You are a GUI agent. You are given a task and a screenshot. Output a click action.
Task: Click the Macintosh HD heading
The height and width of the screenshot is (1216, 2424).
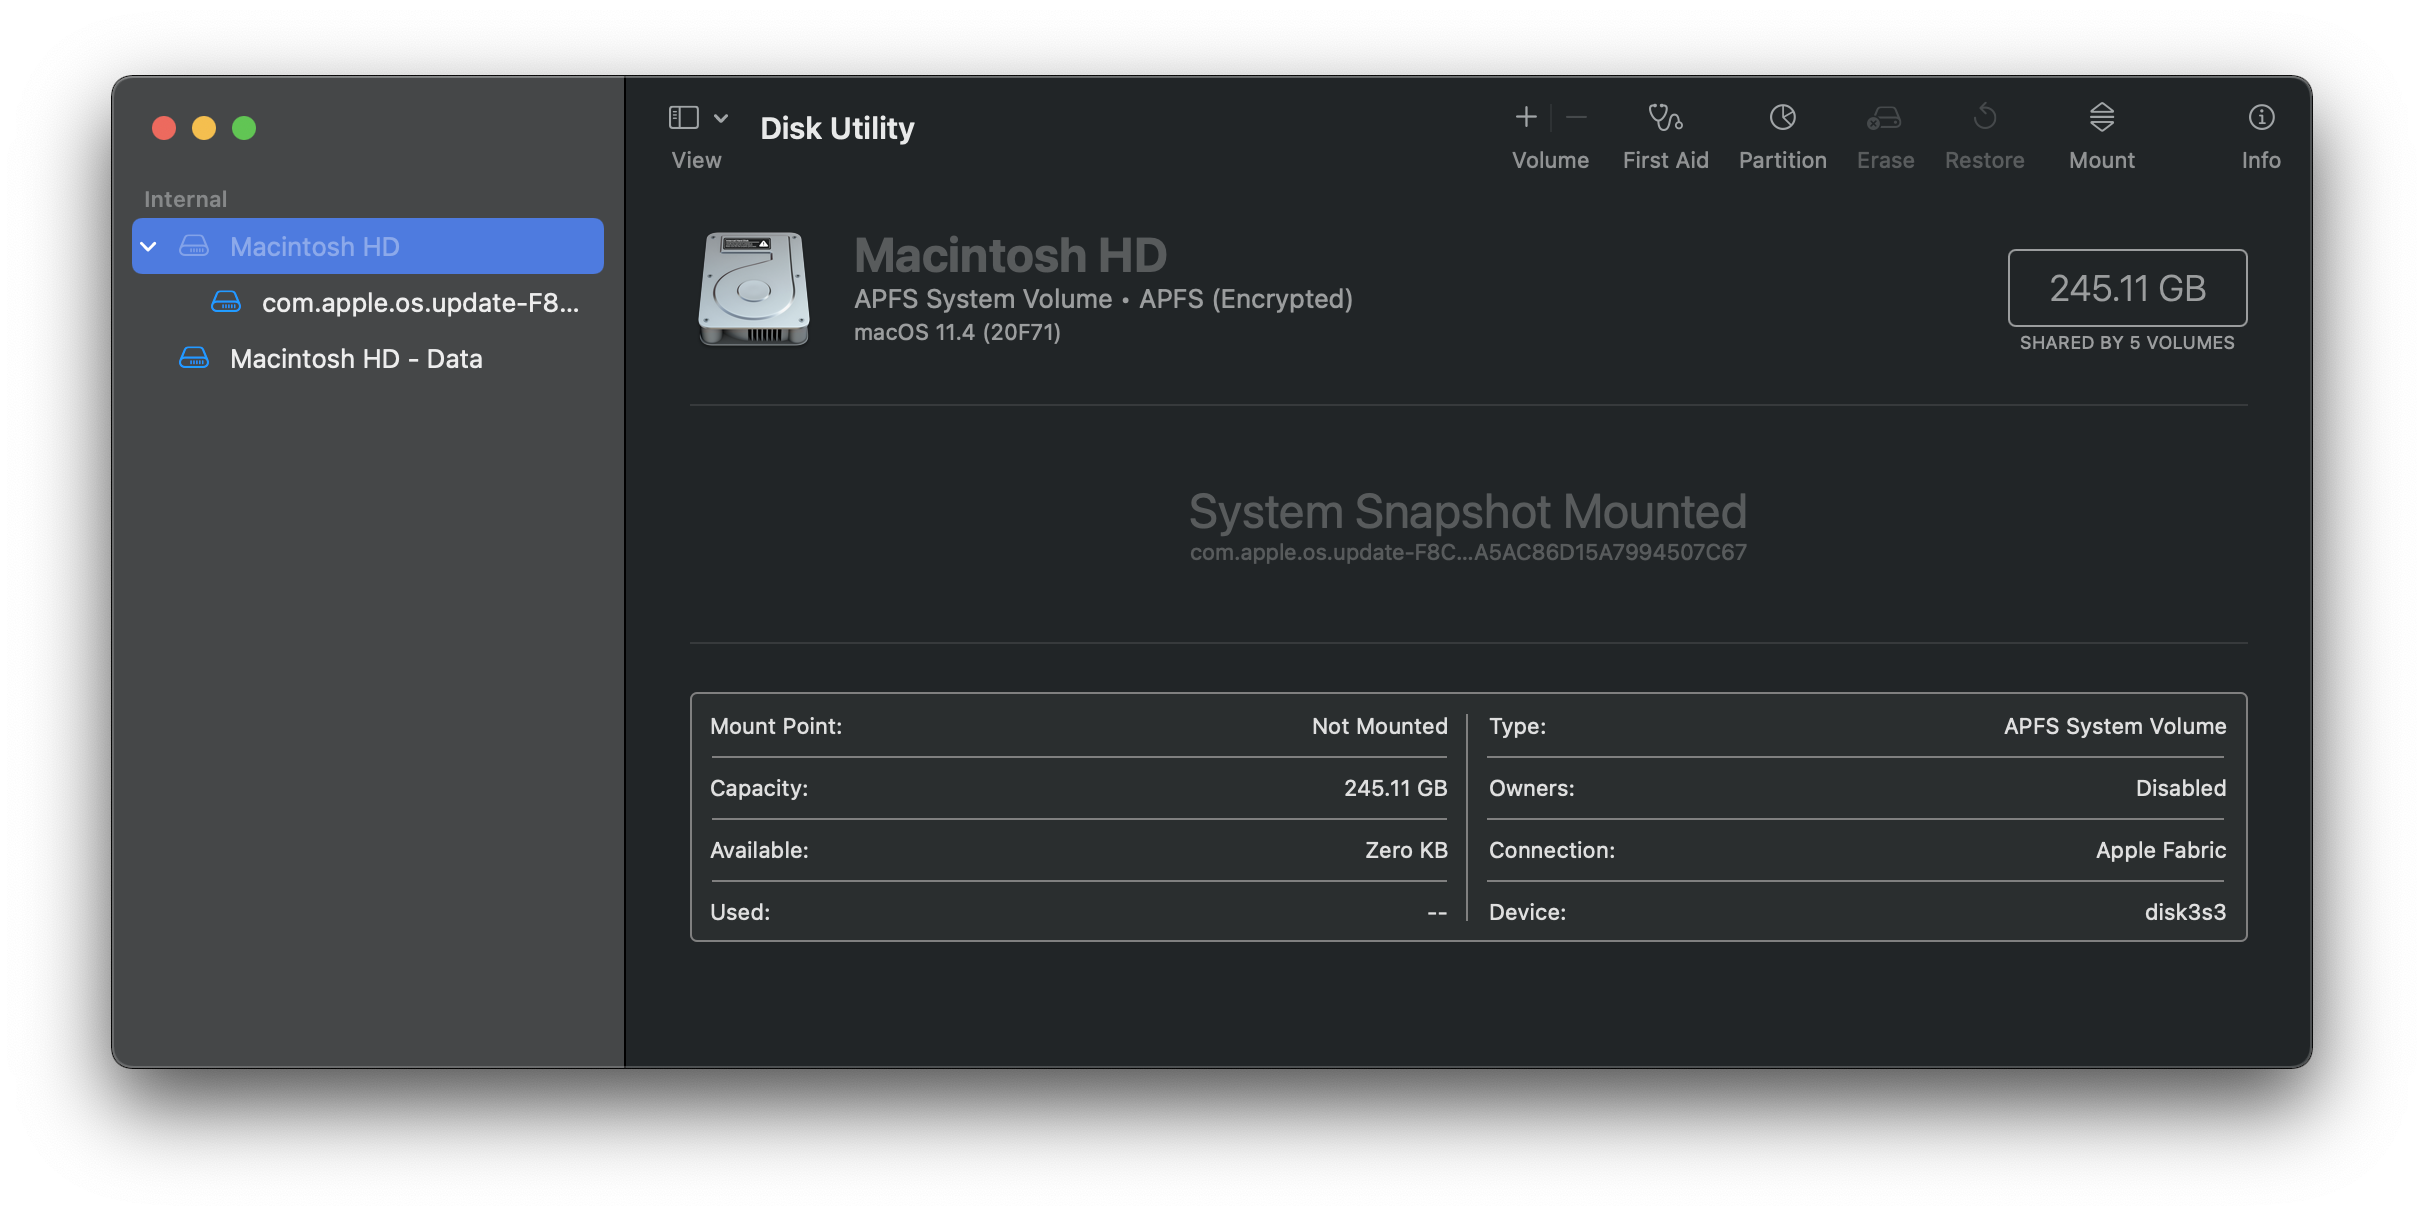point(1010,255)
